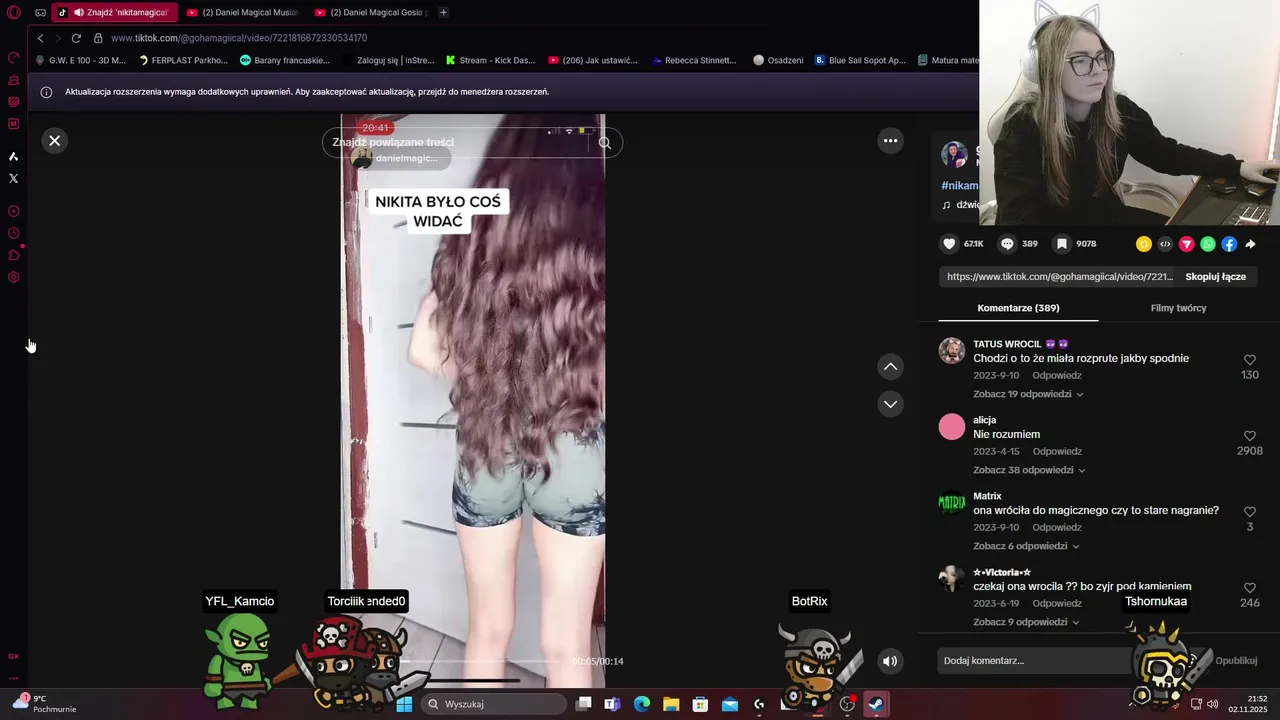Viewport: 1280px width, 720px height.
Task: Open more share options arrow
Action: point(1250,244)
